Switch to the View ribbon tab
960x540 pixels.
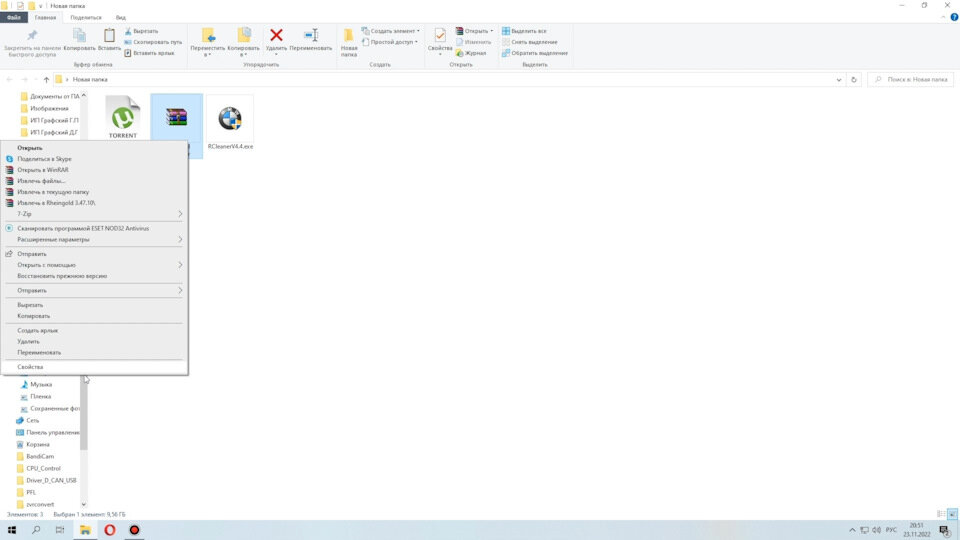point(121,17)
